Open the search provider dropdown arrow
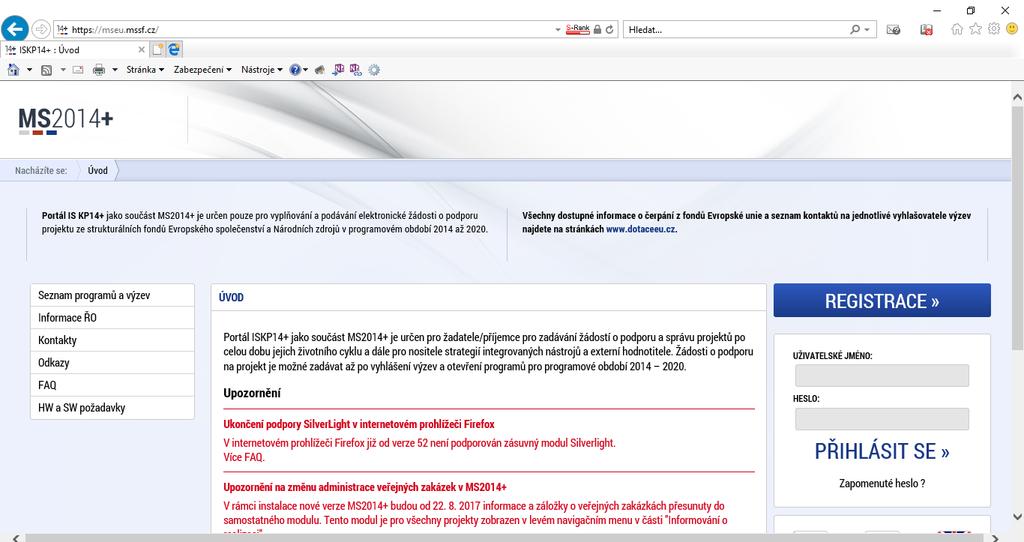This screenshot has height=542, width=1024. [867, 30]
